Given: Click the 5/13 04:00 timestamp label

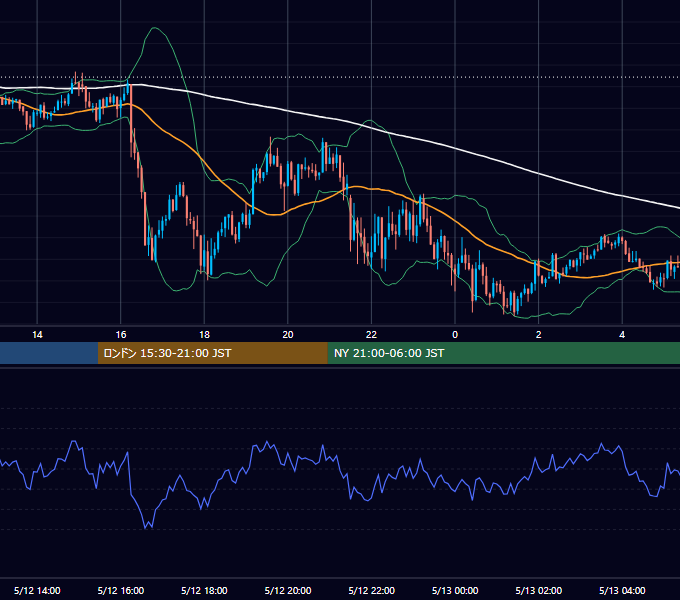Looking at the screenshot, I should tap(622, 590).
